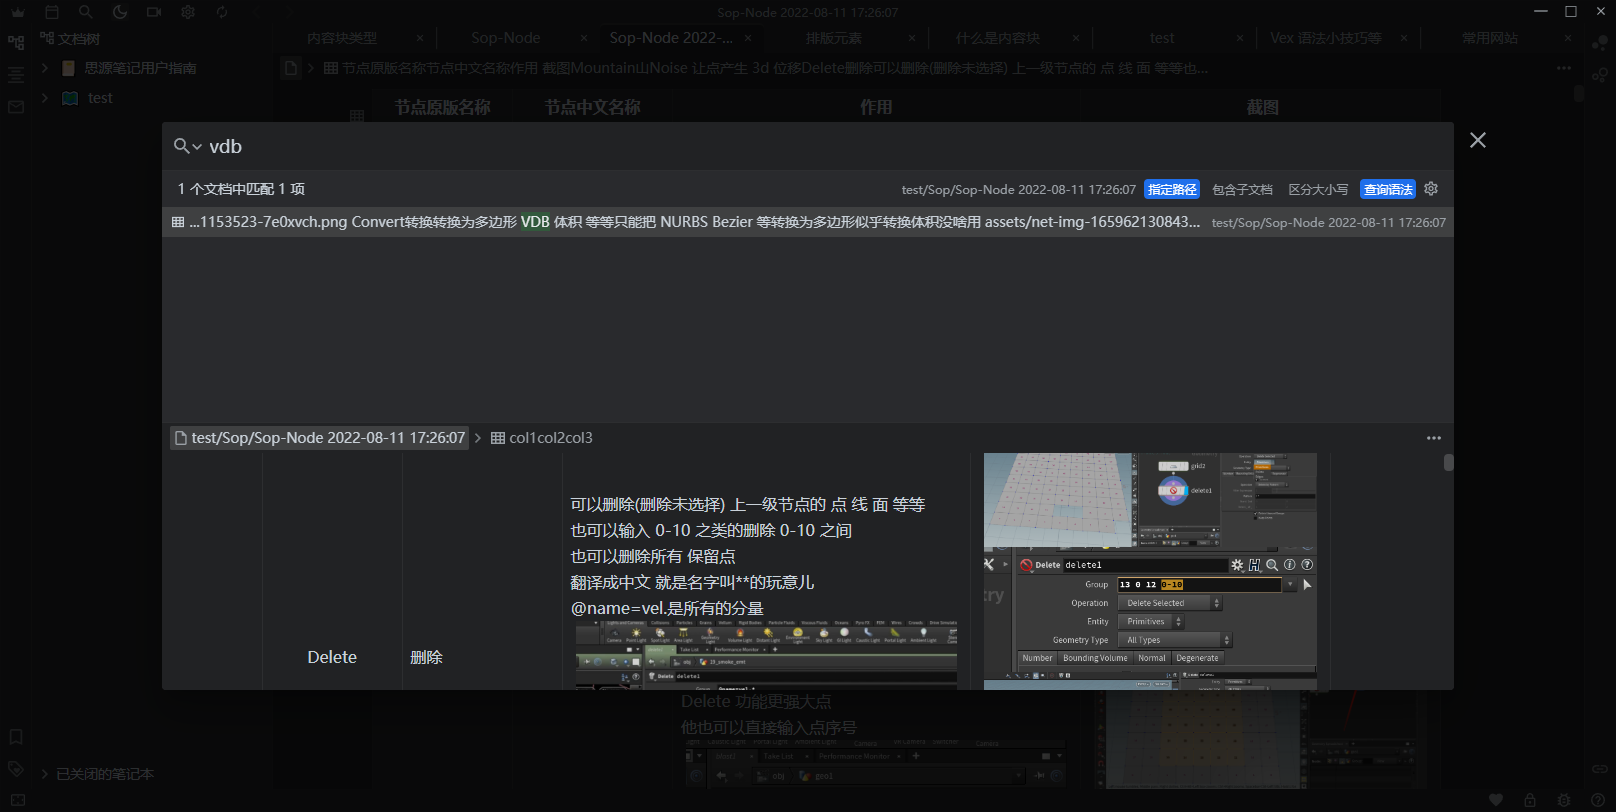Expand the 已关闭的笔记本 section
This screenshot has height=812, width=1616.
pos(45,774)
